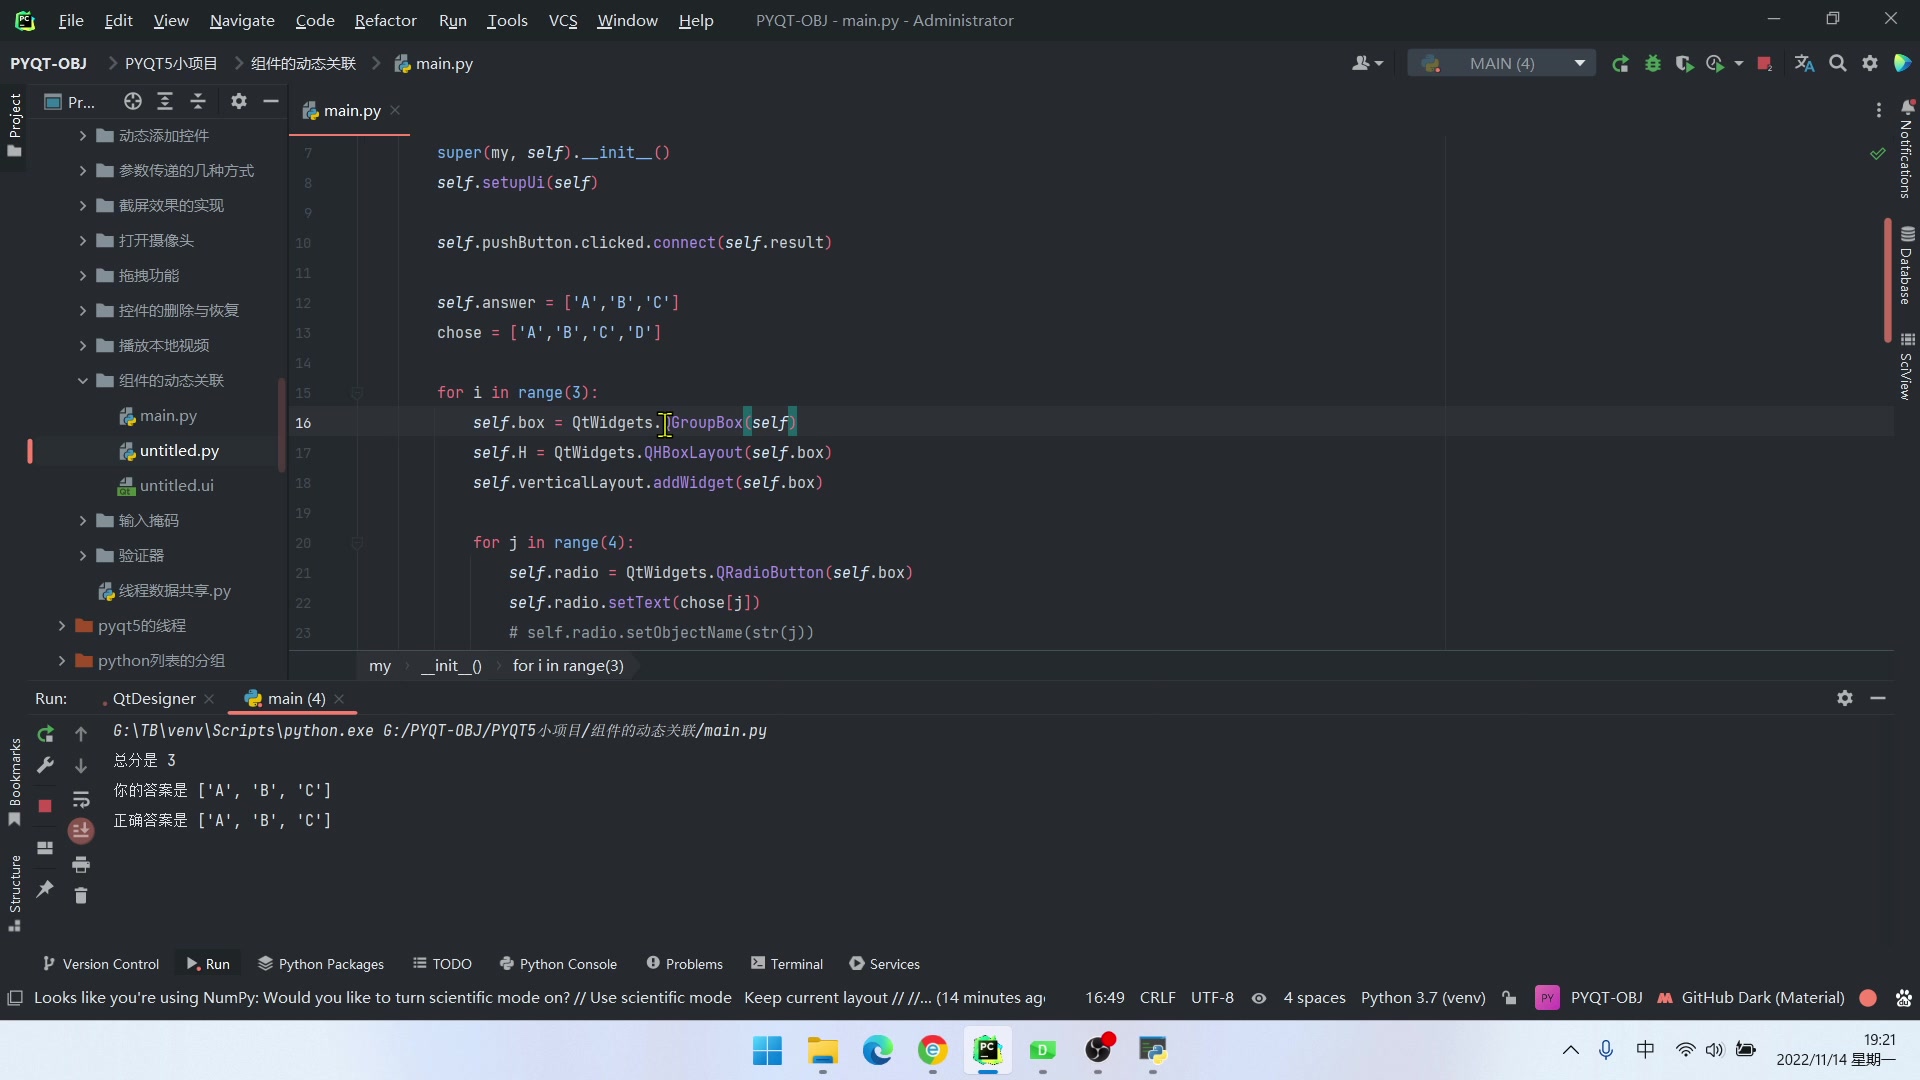Launch Chrome from the taskbar
Screen dimensions: 1920x1080
pyautogui.click(x=933, y=1052)
